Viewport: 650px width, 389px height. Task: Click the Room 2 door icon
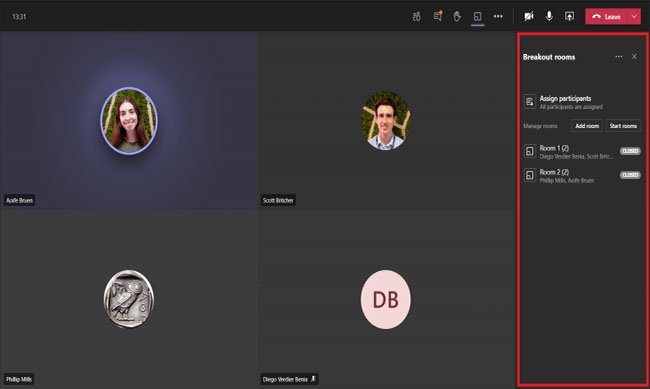tap(530, 175)
